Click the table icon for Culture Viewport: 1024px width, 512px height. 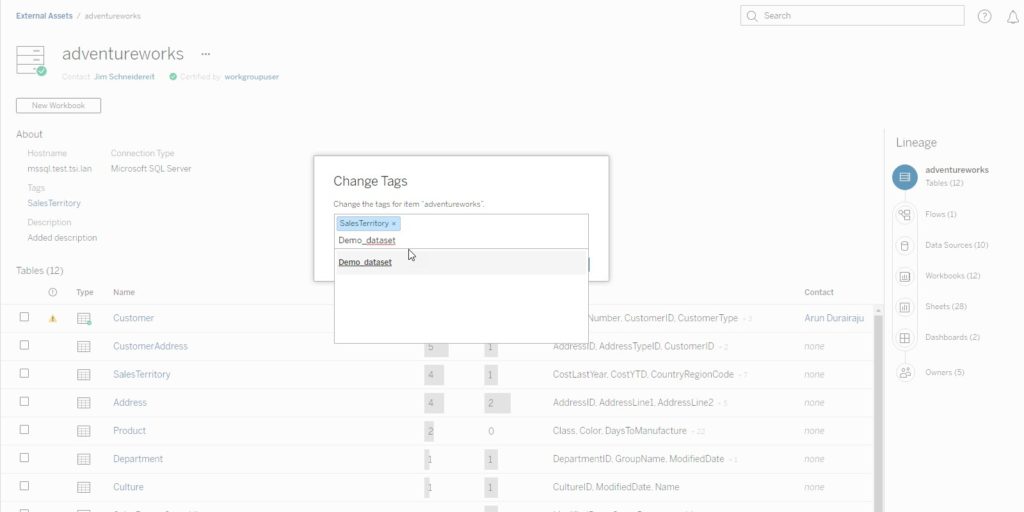(84, 487)
